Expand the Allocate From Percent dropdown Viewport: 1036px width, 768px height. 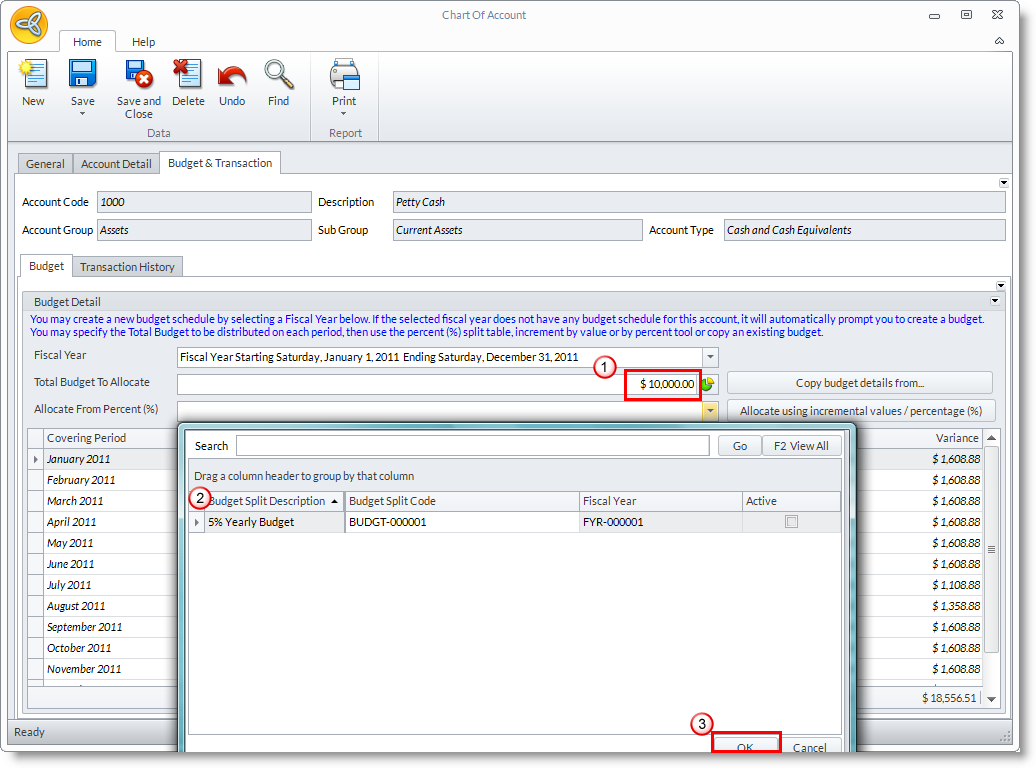710,411
